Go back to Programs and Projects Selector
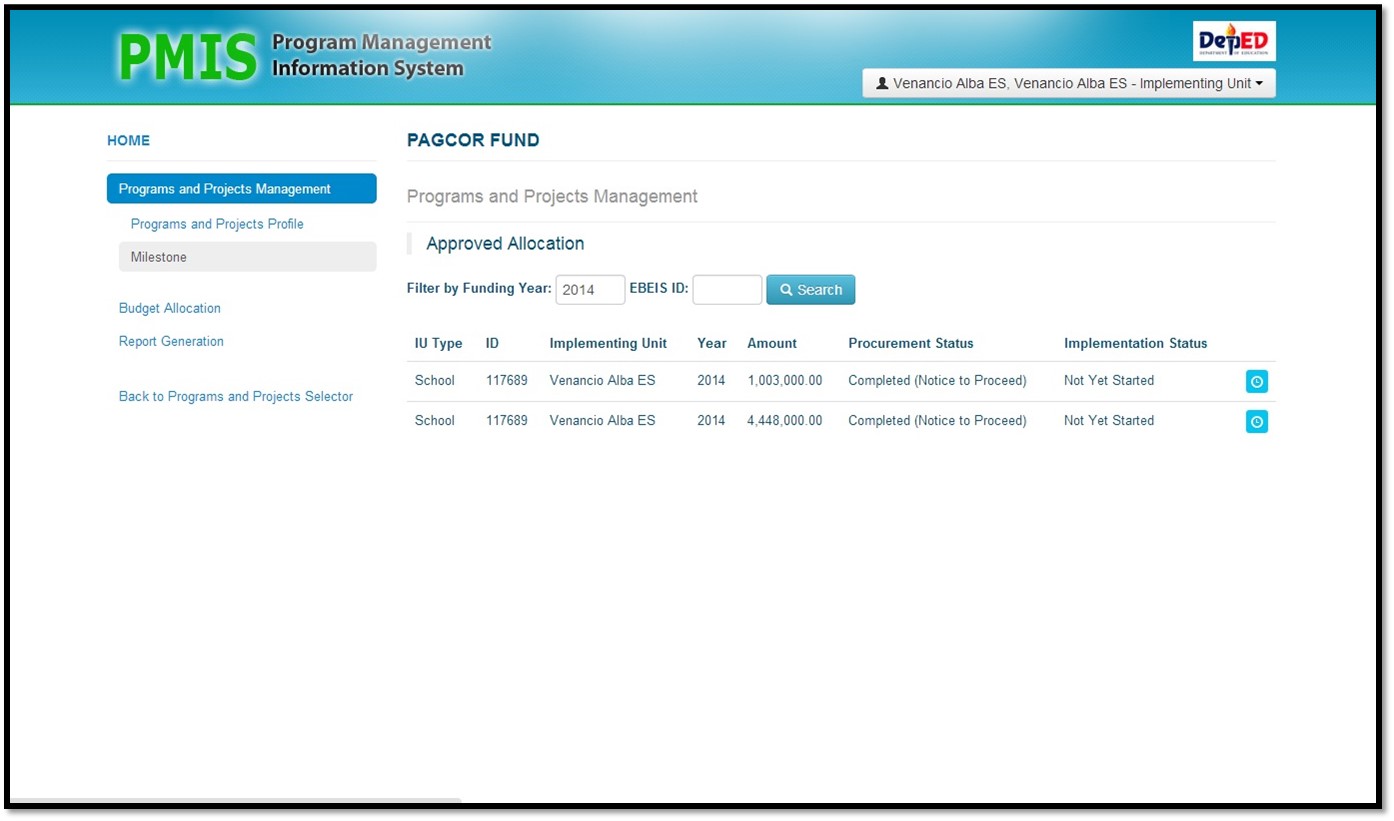The height and width of the screenshot is (821, 1394). click(236, 396)
